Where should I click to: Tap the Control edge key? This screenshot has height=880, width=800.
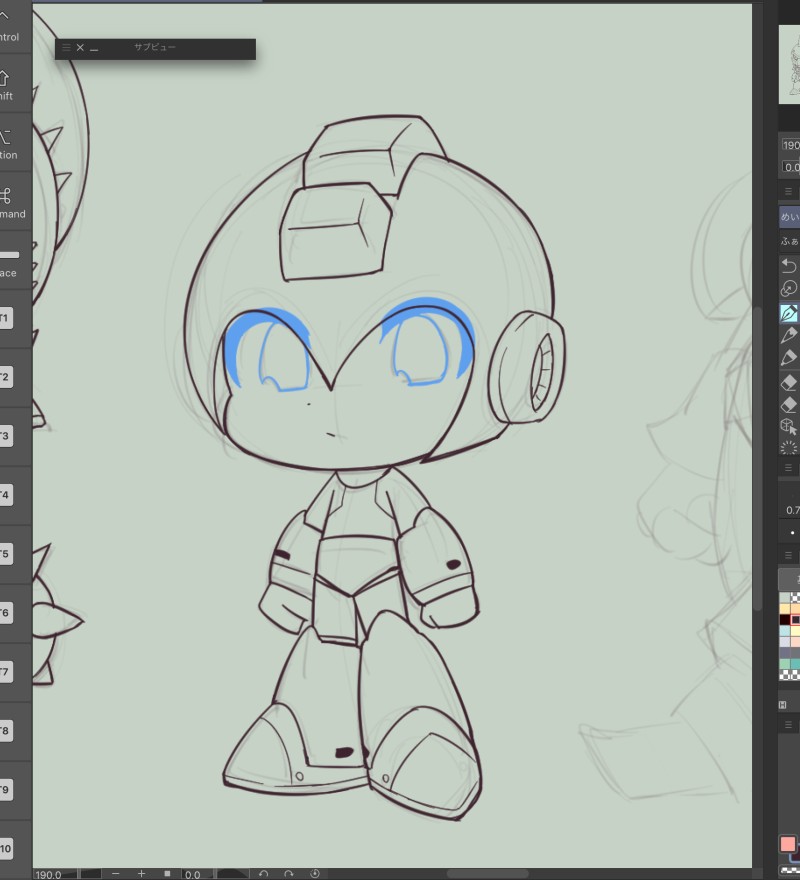click(15, 28)
